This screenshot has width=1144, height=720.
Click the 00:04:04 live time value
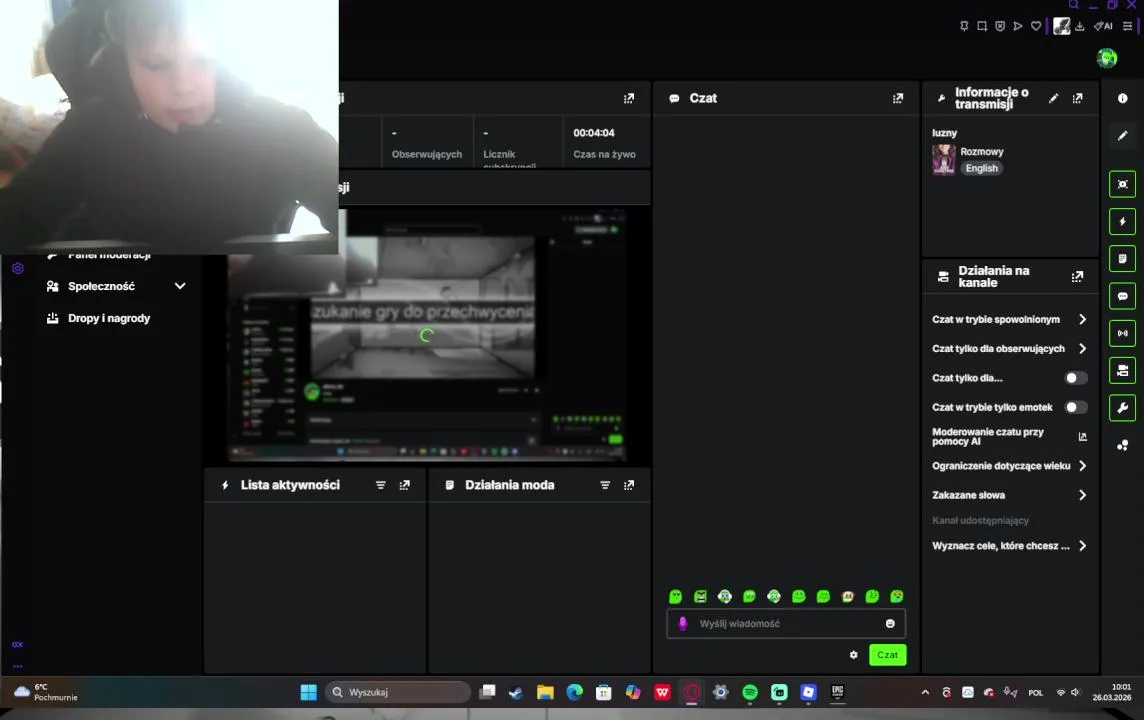pyautogui.click(x=593, y=133)
